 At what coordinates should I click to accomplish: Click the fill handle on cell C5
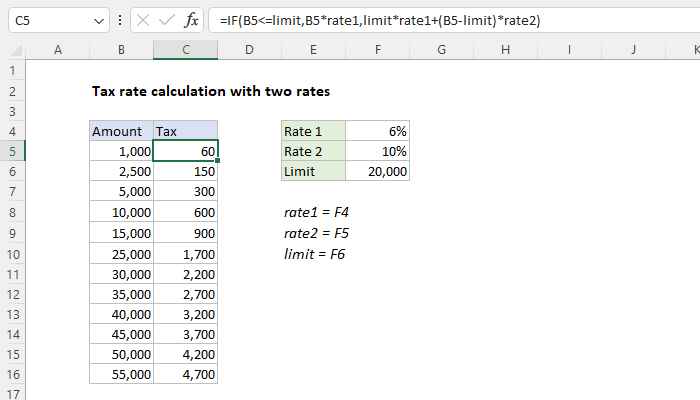(x=217, y=161)
